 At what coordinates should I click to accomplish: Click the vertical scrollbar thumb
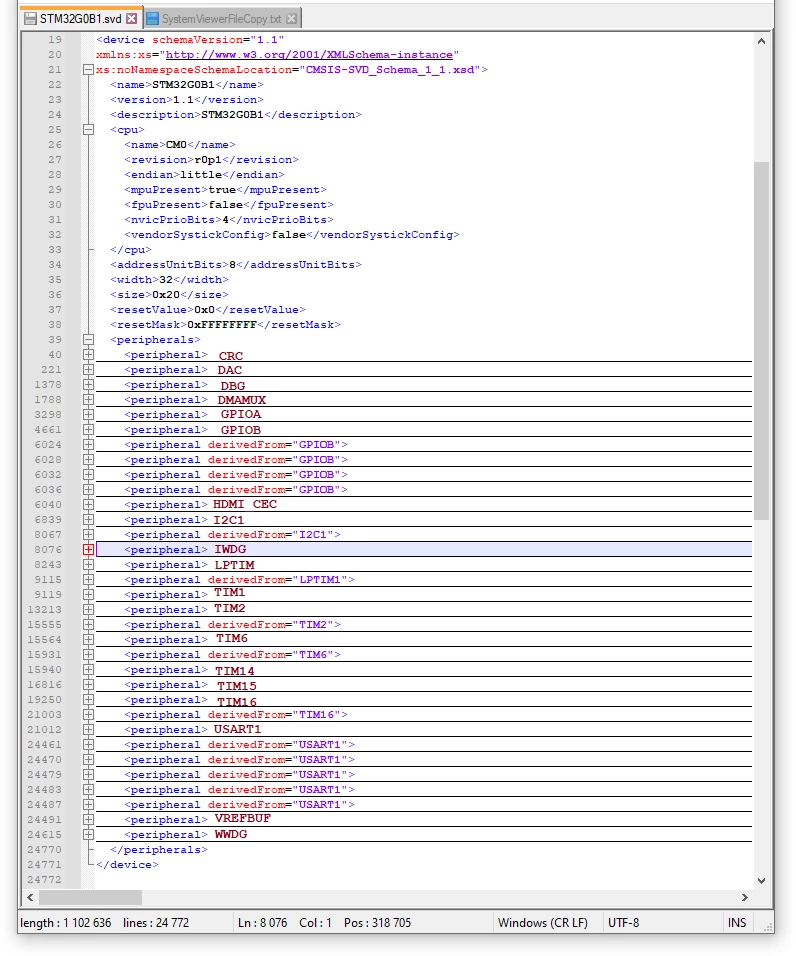[x=761, y=340]
